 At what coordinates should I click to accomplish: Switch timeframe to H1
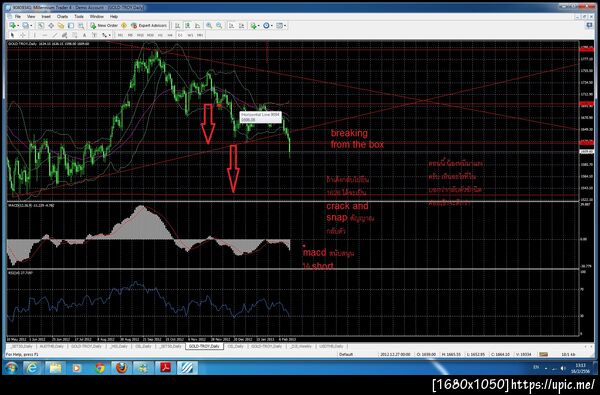tap(160, 35)
